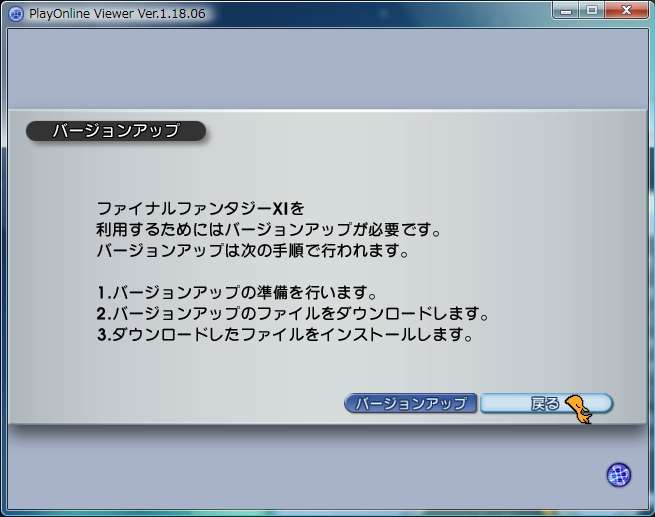
Task: Close the PlayOnline Viewer window
Action: coord(626,10)
